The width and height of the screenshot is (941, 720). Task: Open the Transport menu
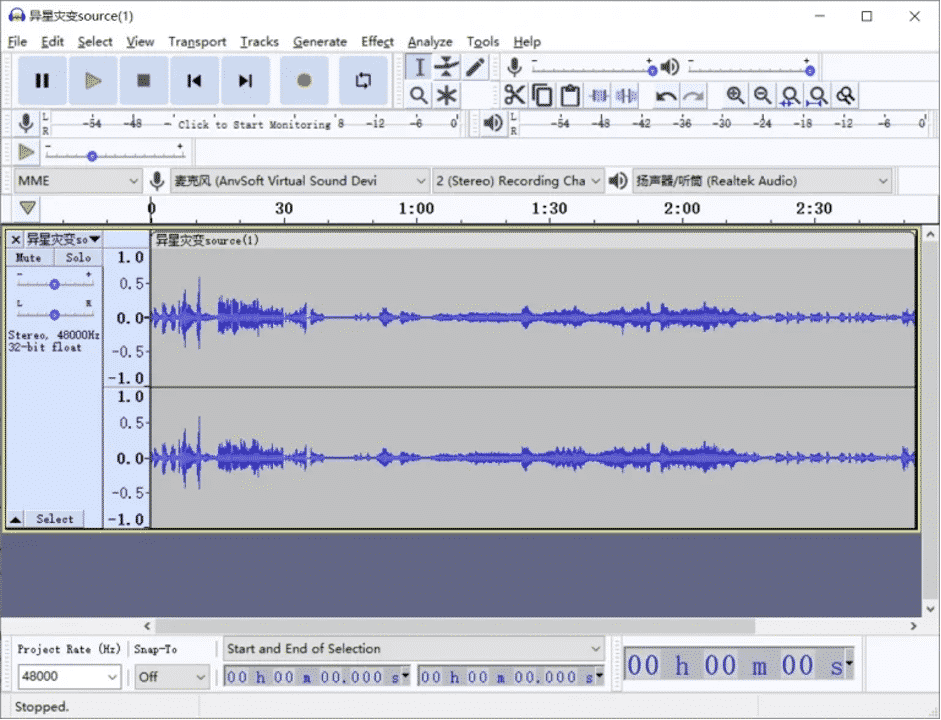click(x=197, y=42)
